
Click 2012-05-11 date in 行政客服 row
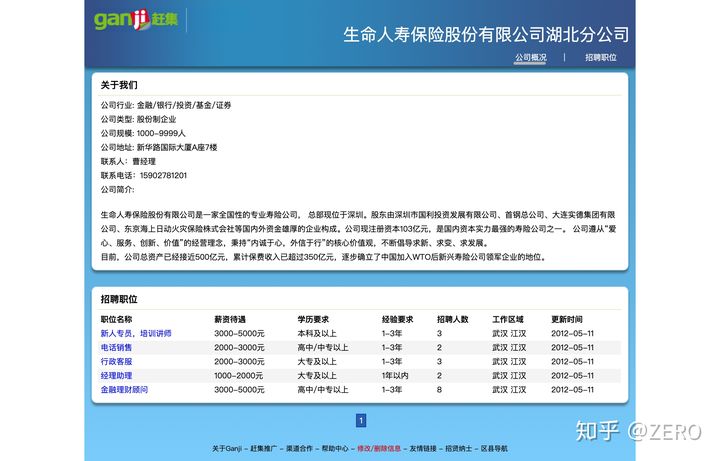[x=573, y=361]
